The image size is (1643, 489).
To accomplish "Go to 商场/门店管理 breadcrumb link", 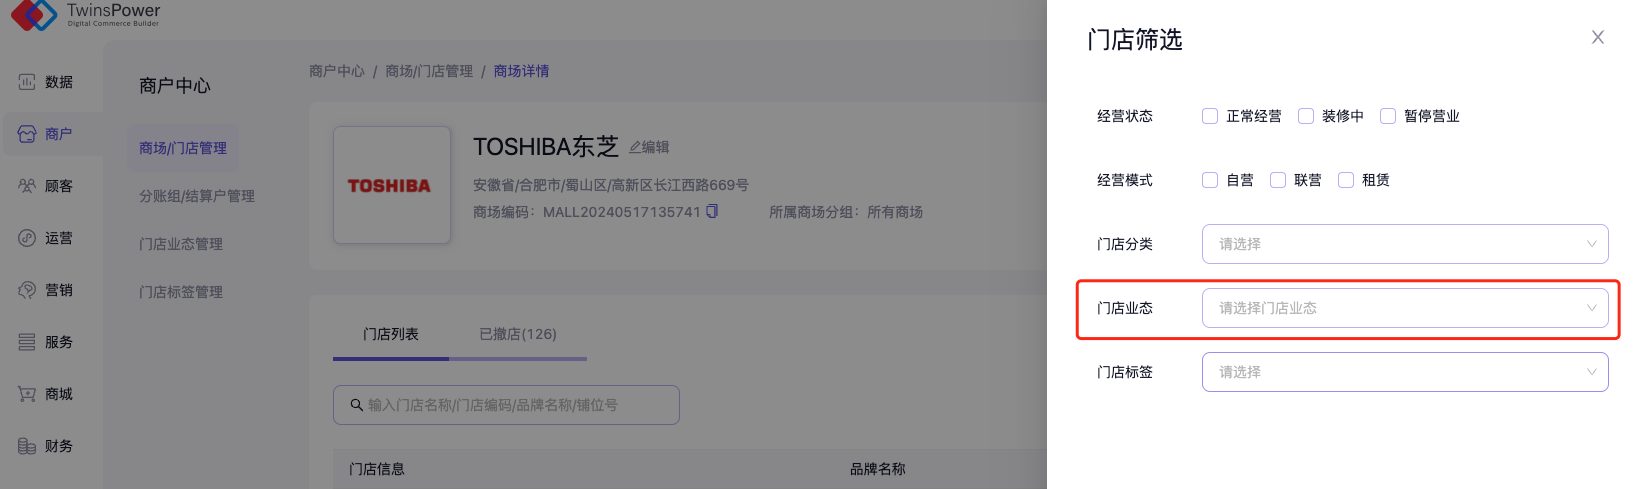I will pyautogui.click(x=429, y=71).
